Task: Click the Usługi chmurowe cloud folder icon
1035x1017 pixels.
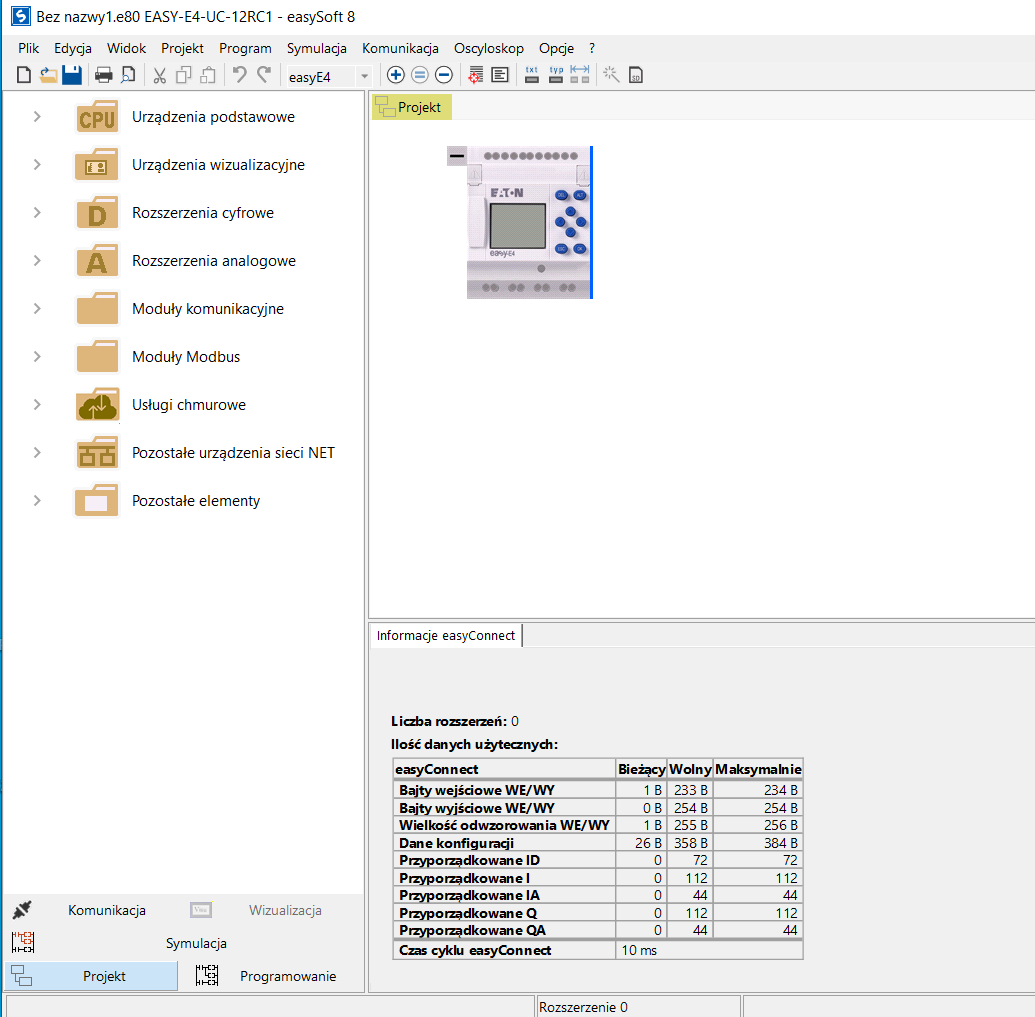Action: (x=97, y=405)
